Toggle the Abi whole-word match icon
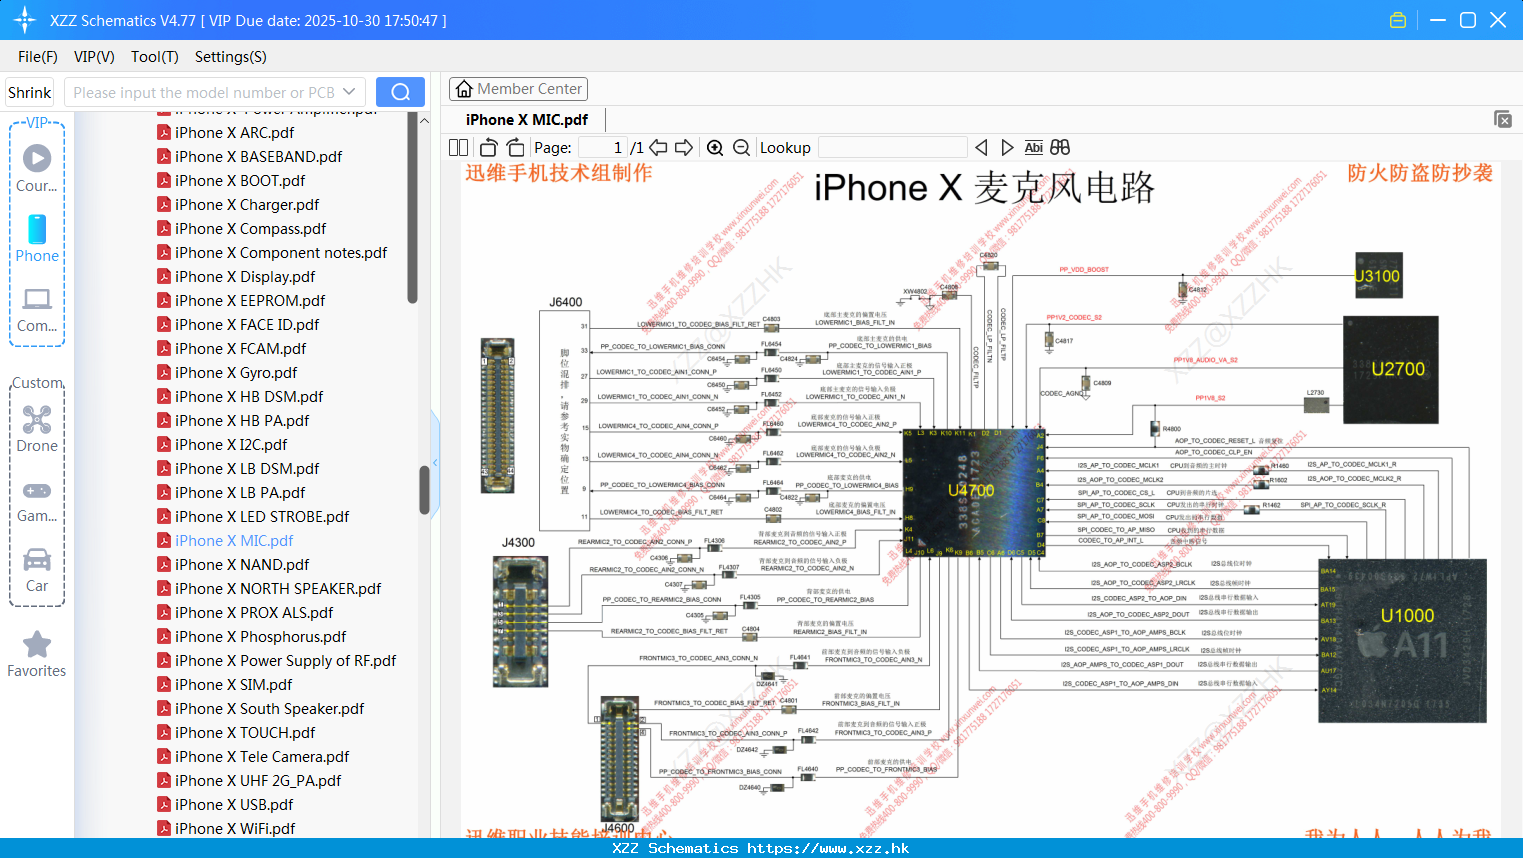1523x858 pixels. pos(1034,147)
